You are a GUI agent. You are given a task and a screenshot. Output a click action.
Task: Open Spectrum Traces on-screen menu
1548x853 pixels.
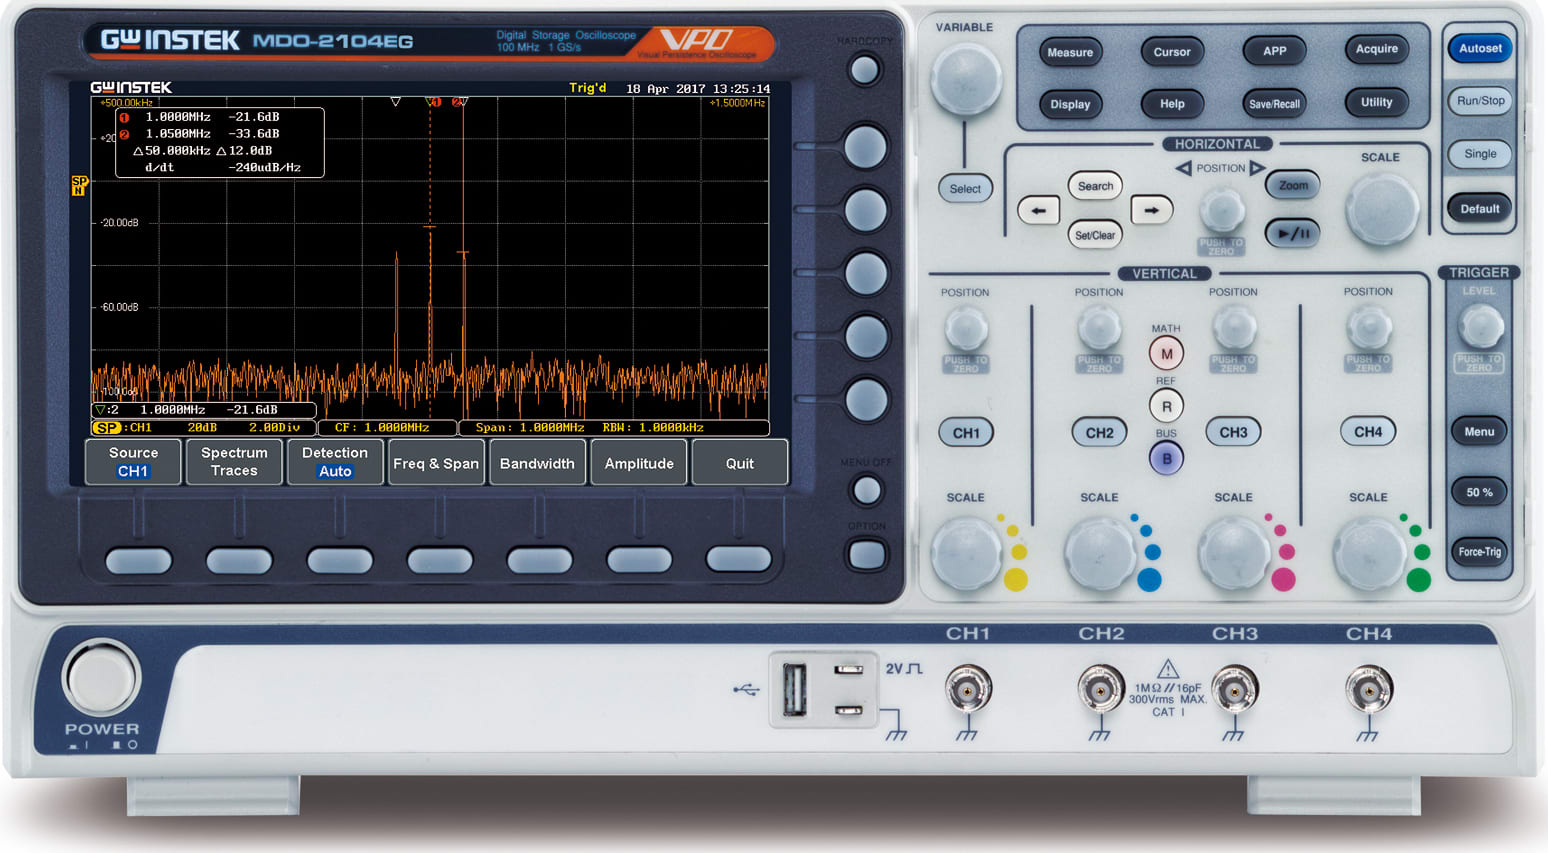(x=234, y=462)
